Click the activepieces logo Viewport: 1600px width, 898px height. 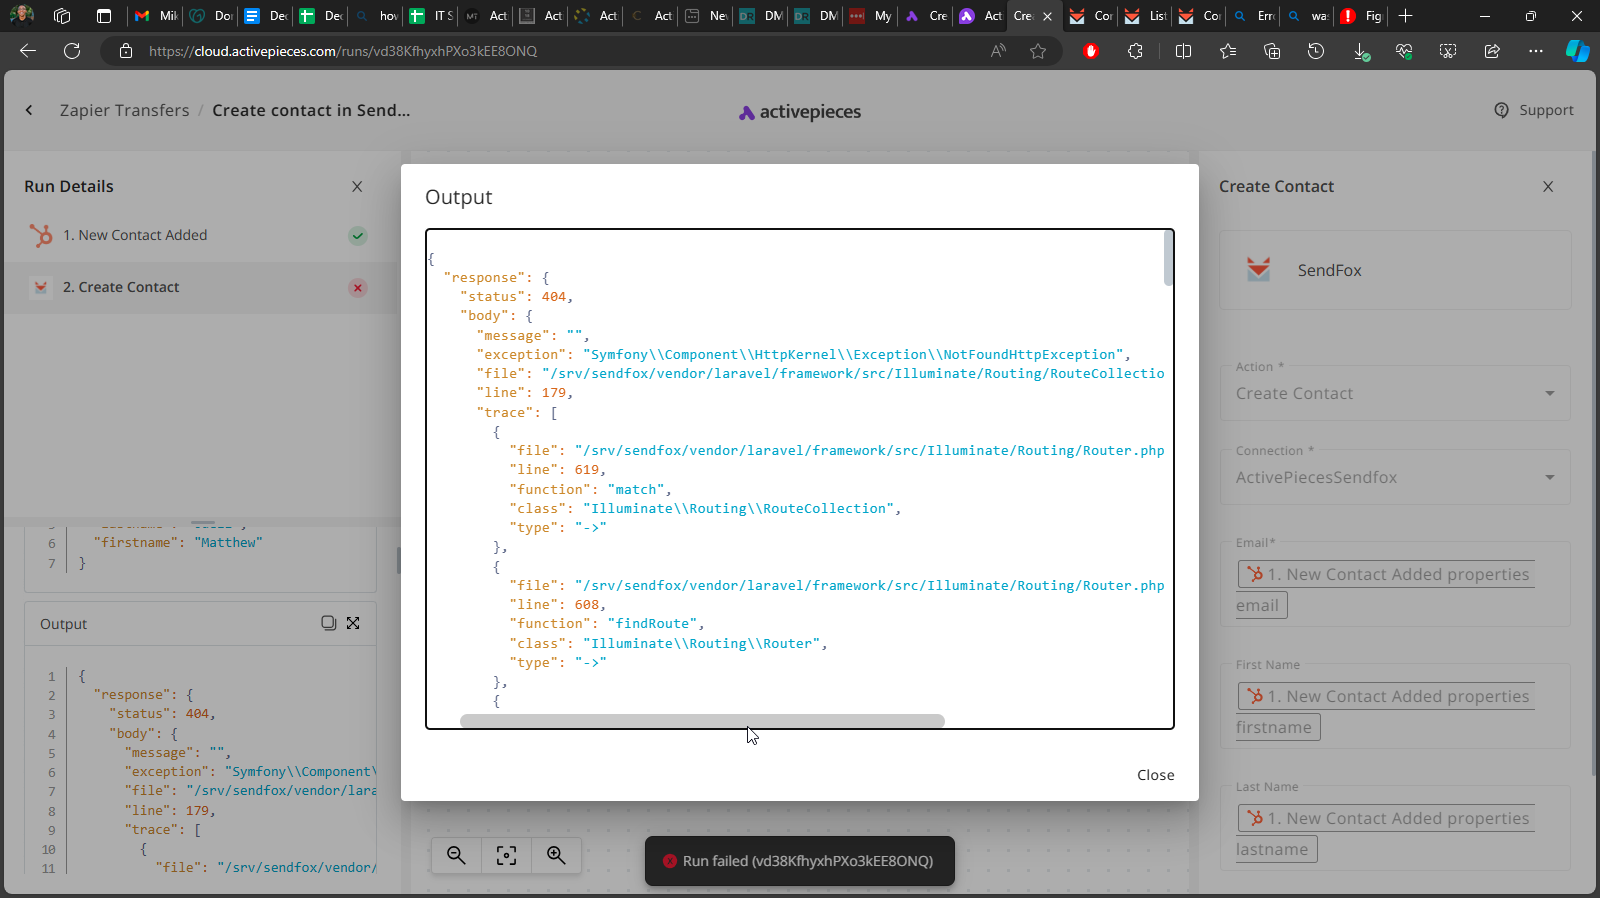click(x=800, y=112)
